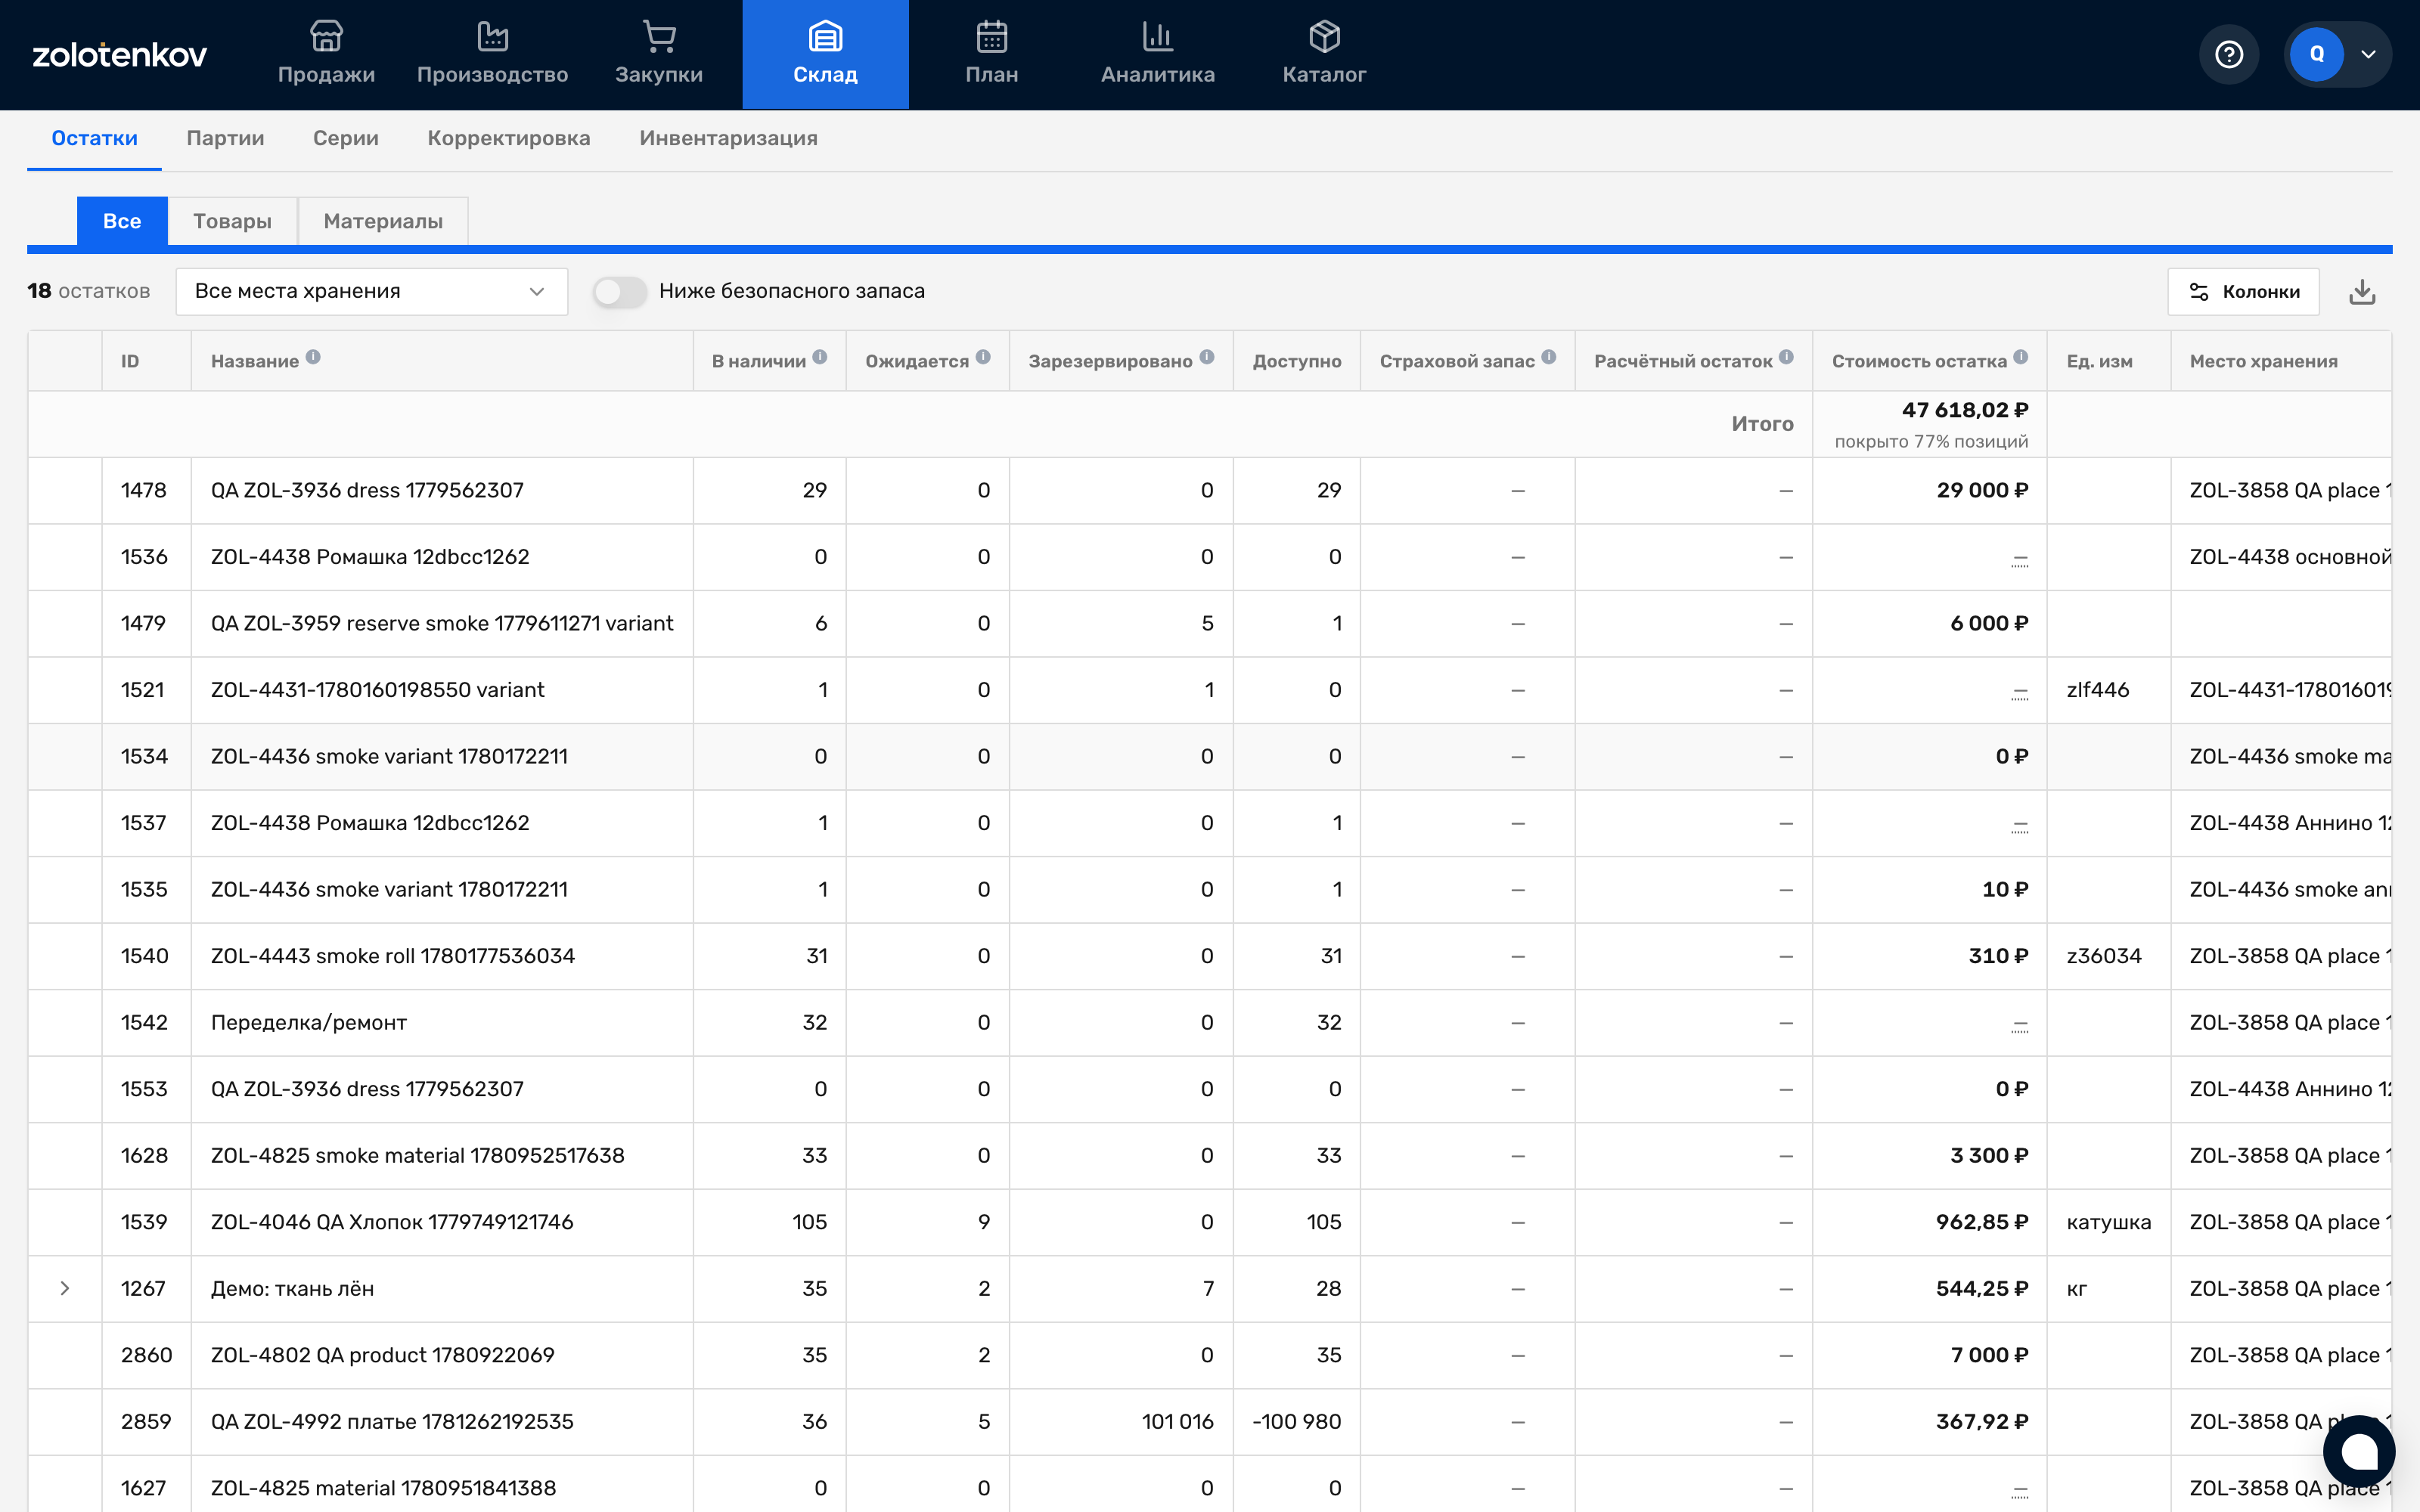Viewport: 2420px width, 1512px height.
Task: Click the help question mark icon
Action: tap(2229, 54)
